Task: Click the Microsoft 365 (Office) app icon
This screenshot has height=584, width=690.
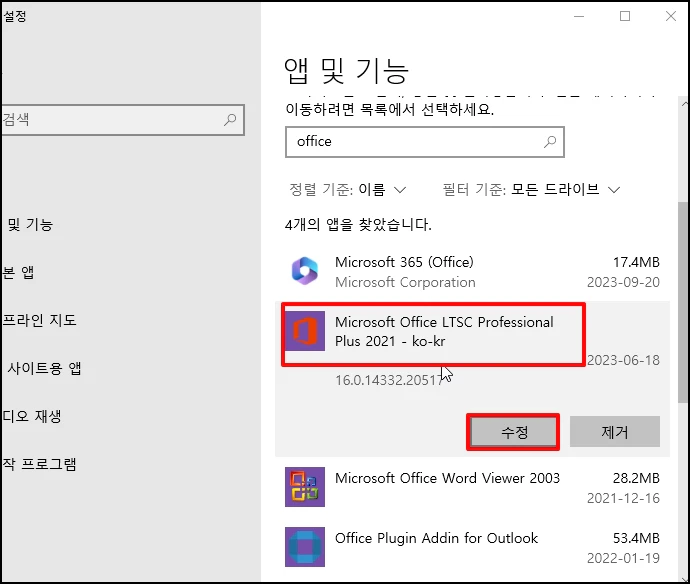Action: [x=305, y=271]
